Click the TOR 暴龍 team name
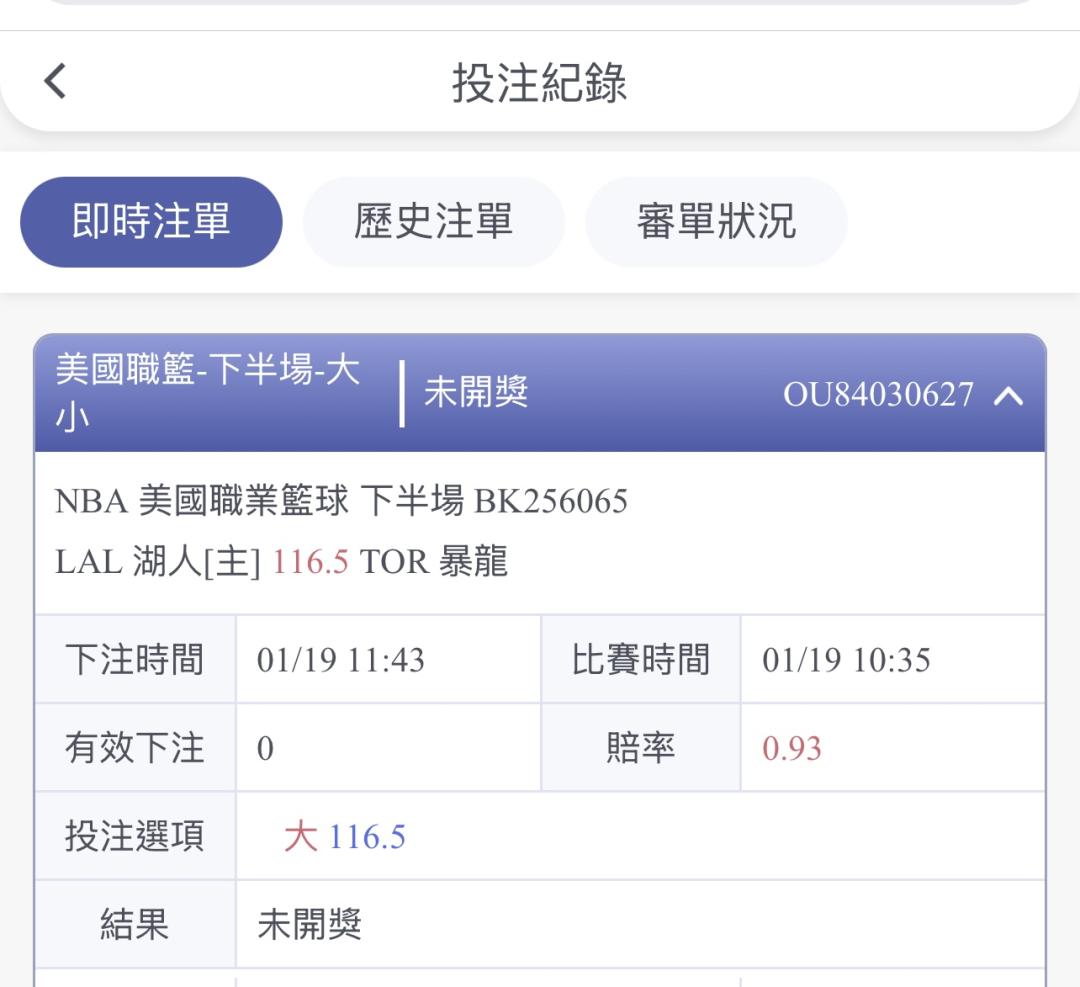This screenshot has width=1080, height=987. click(x=434, y=562)
